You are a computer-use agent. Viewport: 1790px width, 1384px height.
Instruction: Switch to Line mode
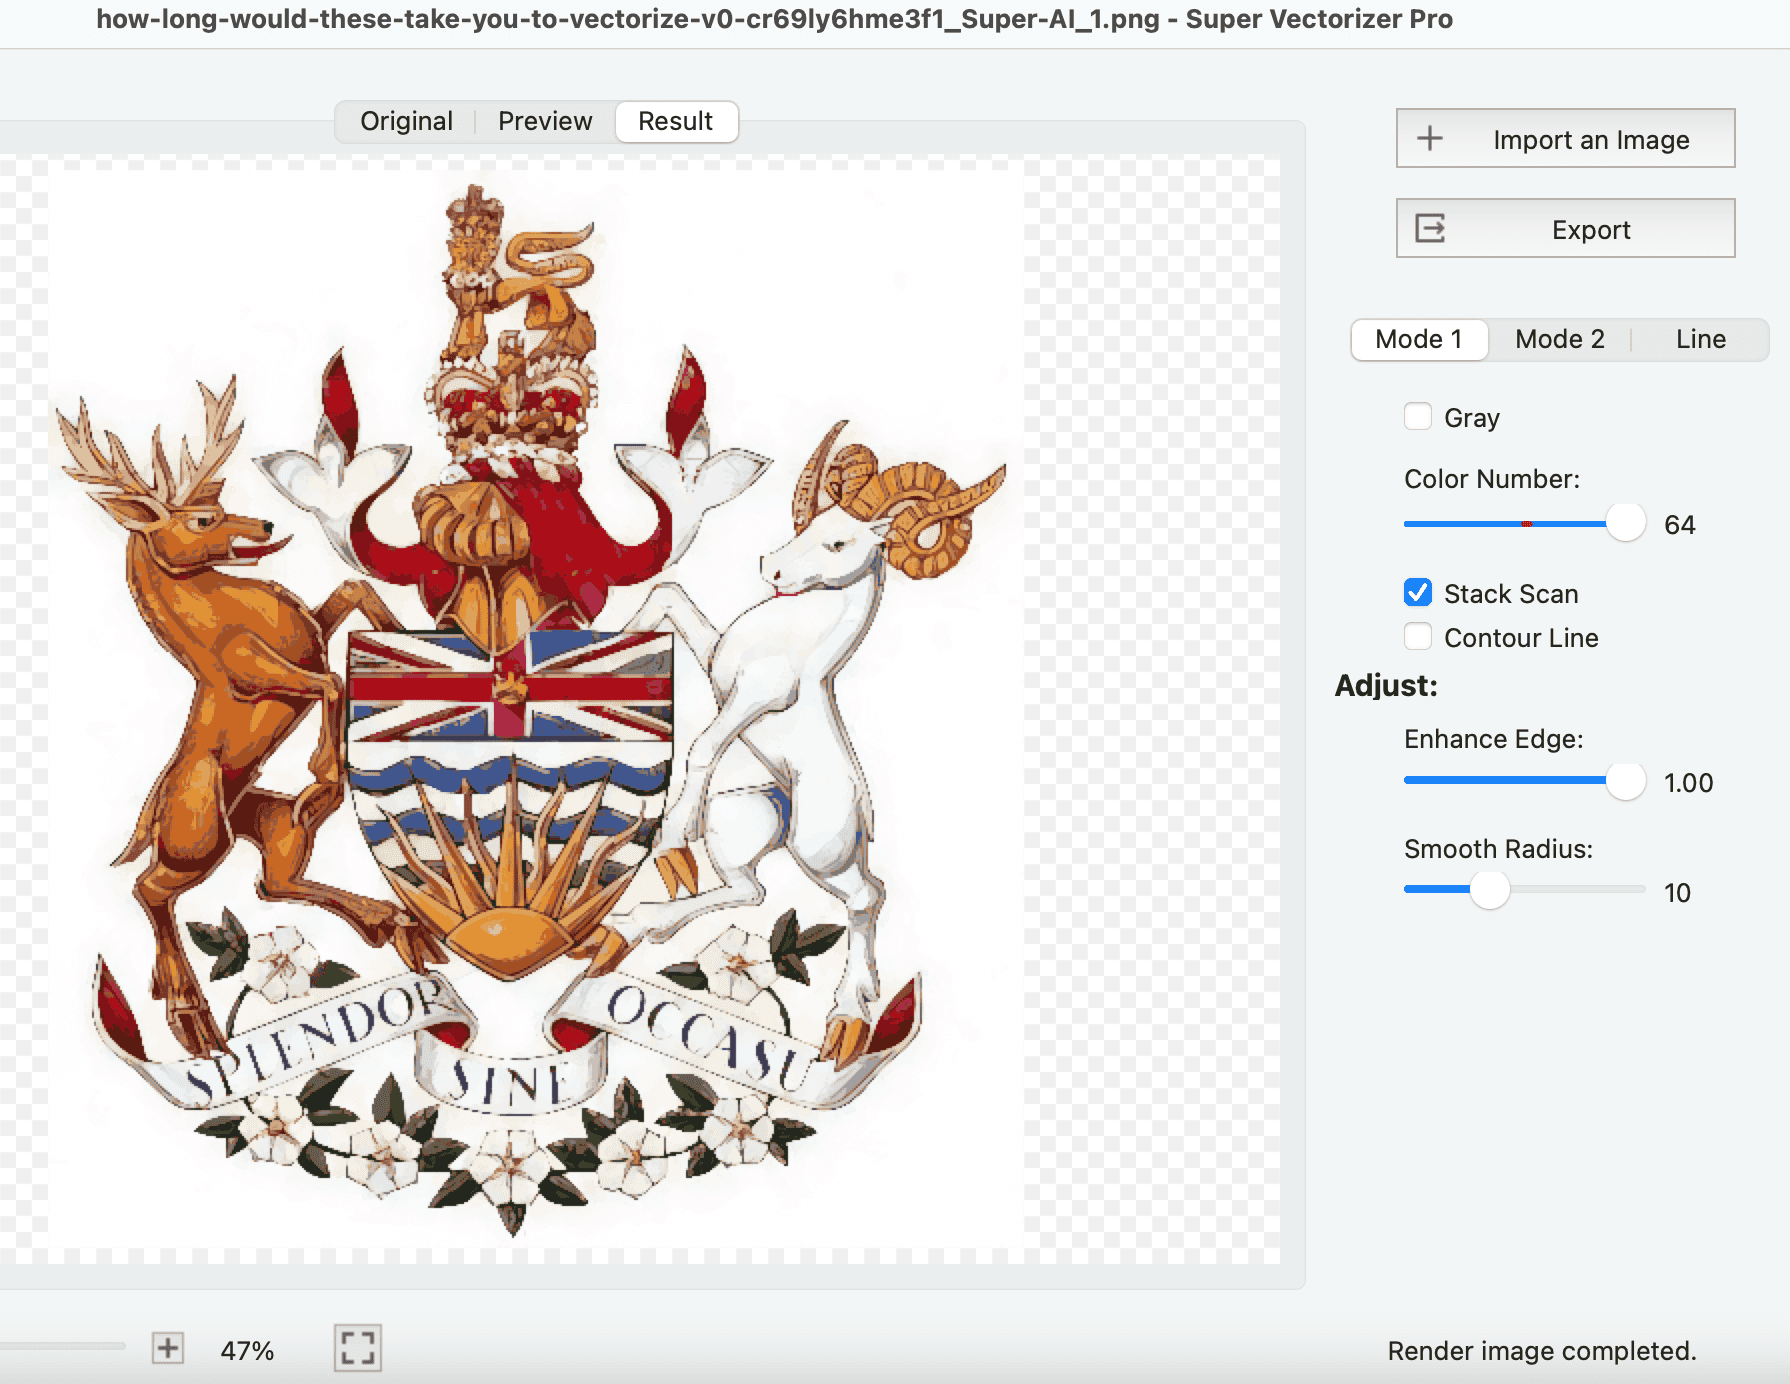[1701, 339]
